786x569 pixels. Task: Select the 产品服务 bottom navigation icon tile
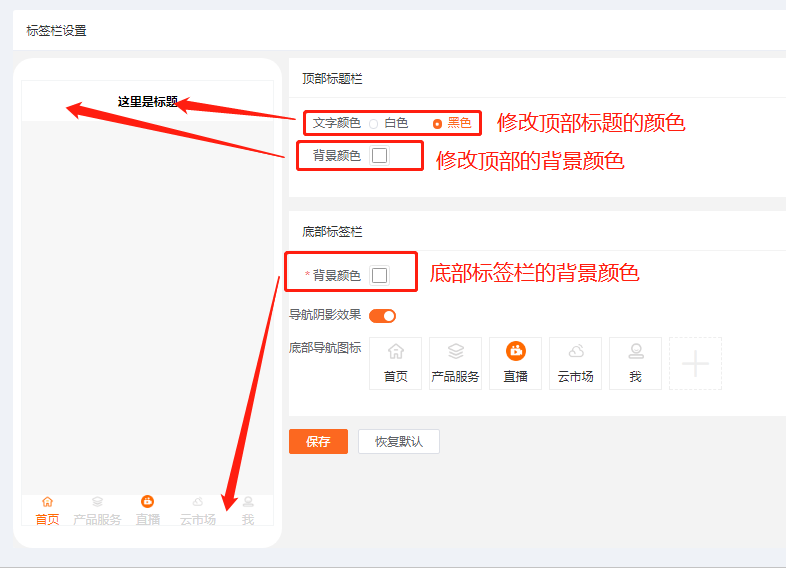[455, 363]
